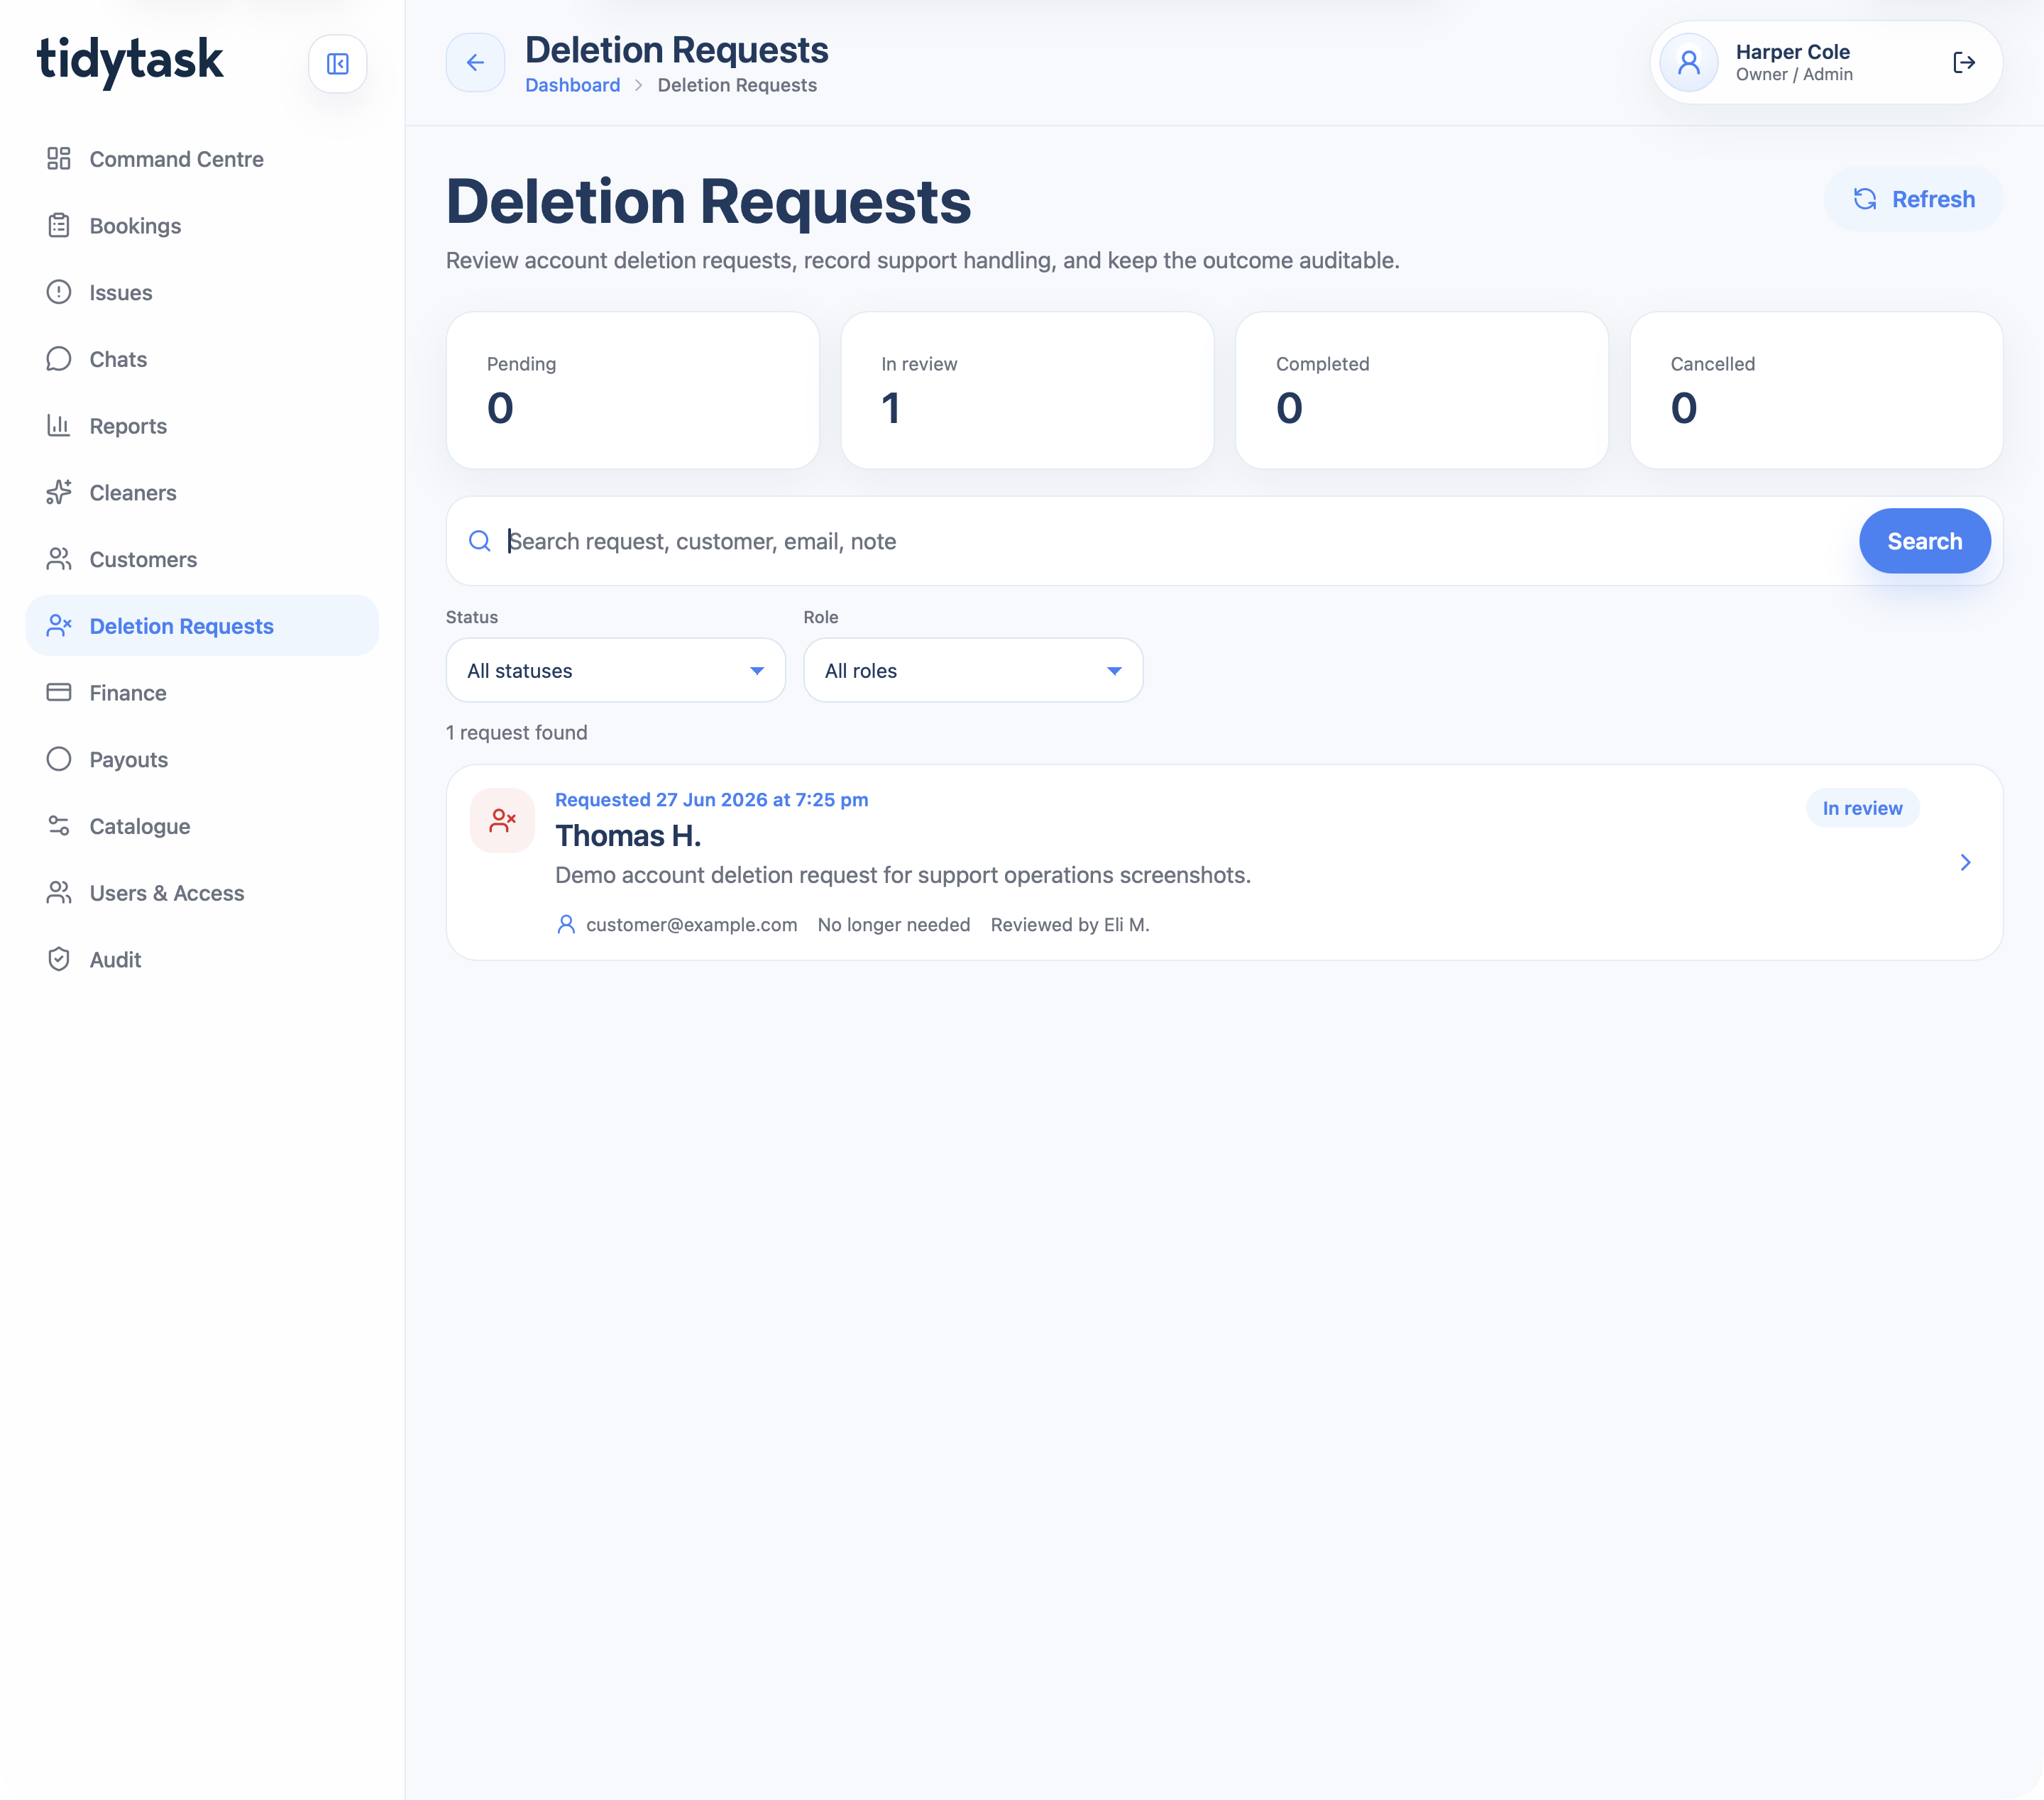Open Reports from the sidebar
2044x1800 pixels.
(x=202, y=426)
